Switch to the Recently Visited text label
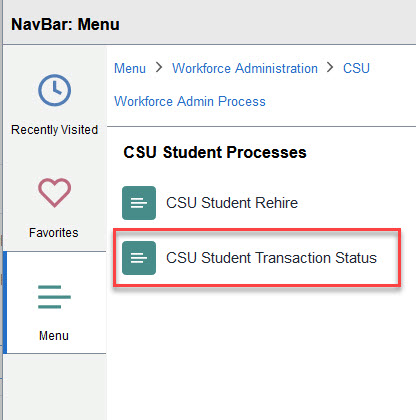The image size is (416, 420). 54,130
